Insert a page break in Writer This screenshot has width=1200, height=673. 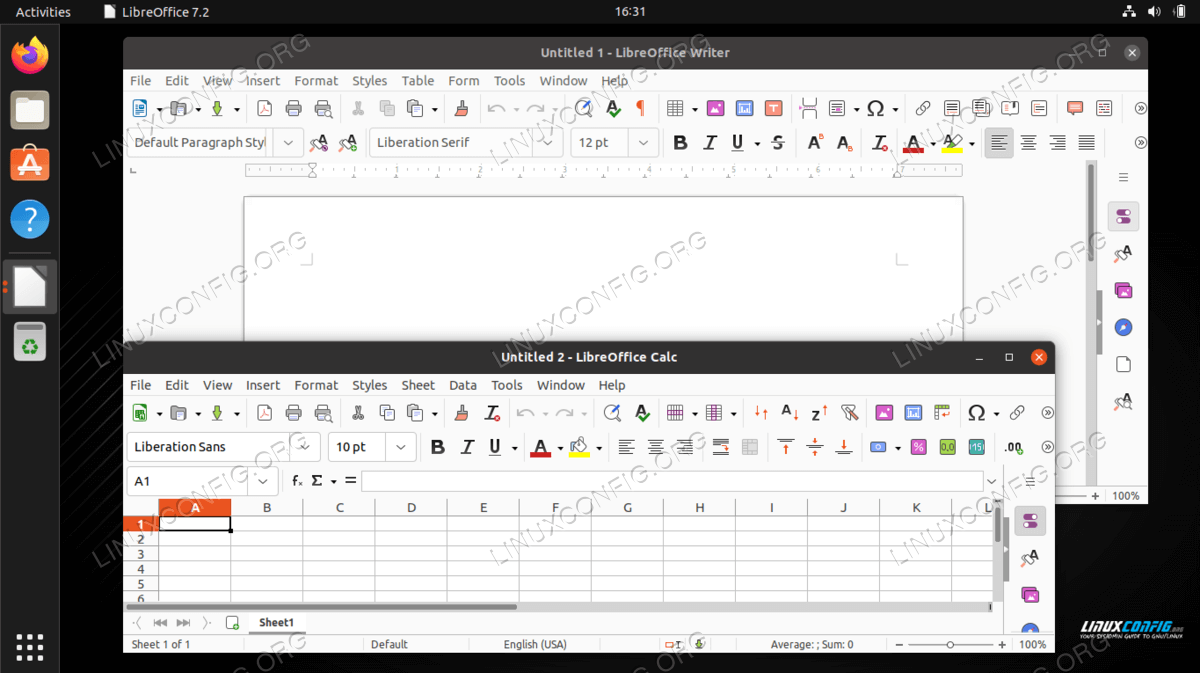click(x=809, y=109)
